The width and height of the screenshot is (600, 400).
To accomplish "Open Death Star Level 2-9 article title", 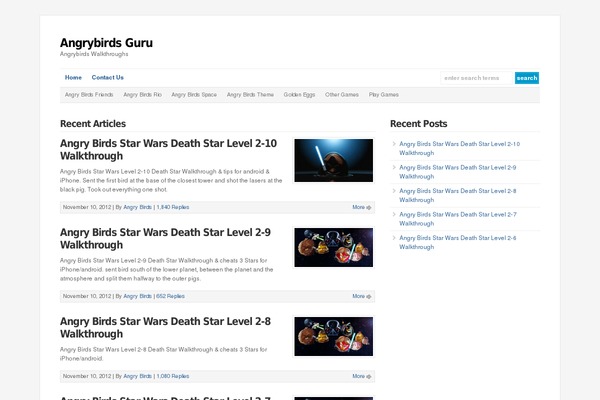I will click(x=165, y=238).
